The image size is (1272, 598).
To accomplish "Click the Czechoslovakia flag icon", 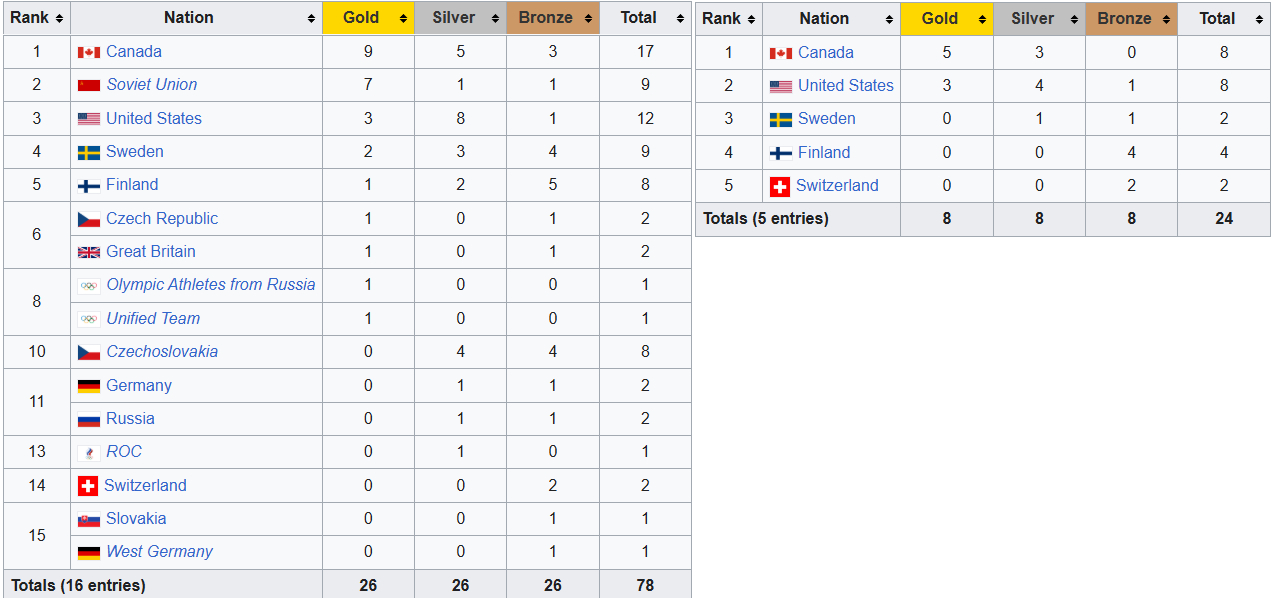I will [x=89, y=352].
